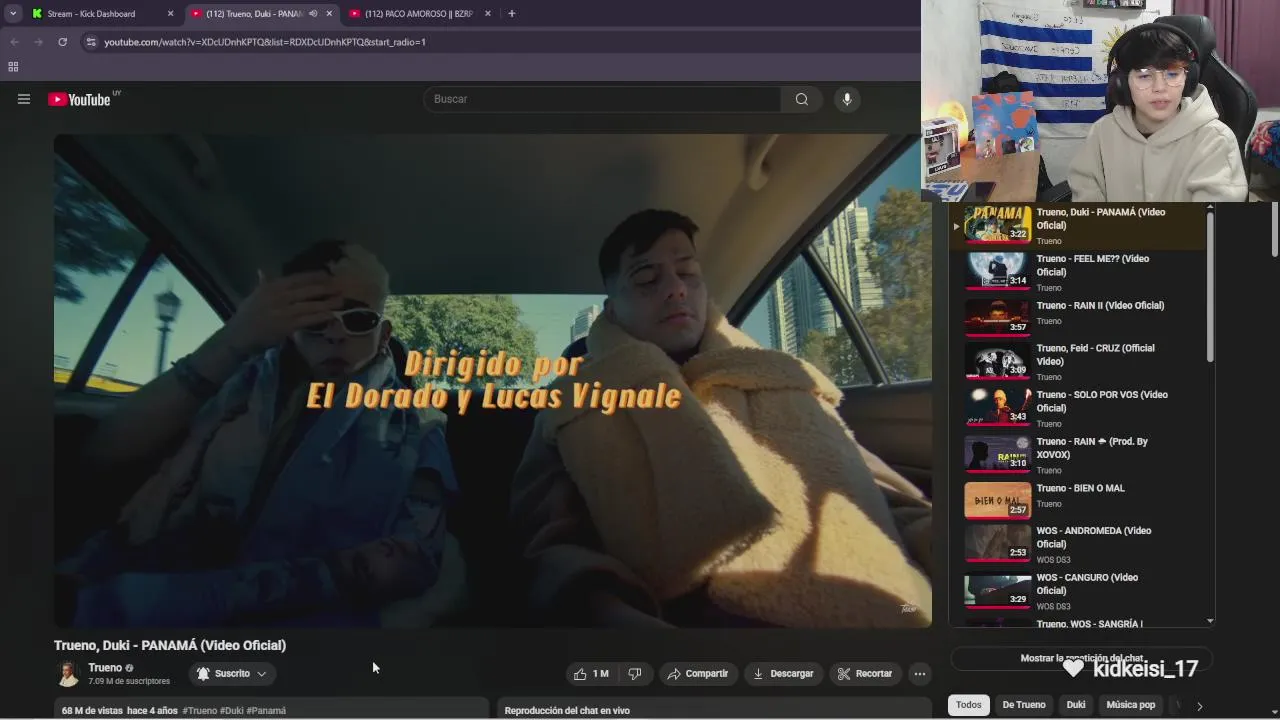Play WOS - CANGURO thumbnail

point(997,590)
